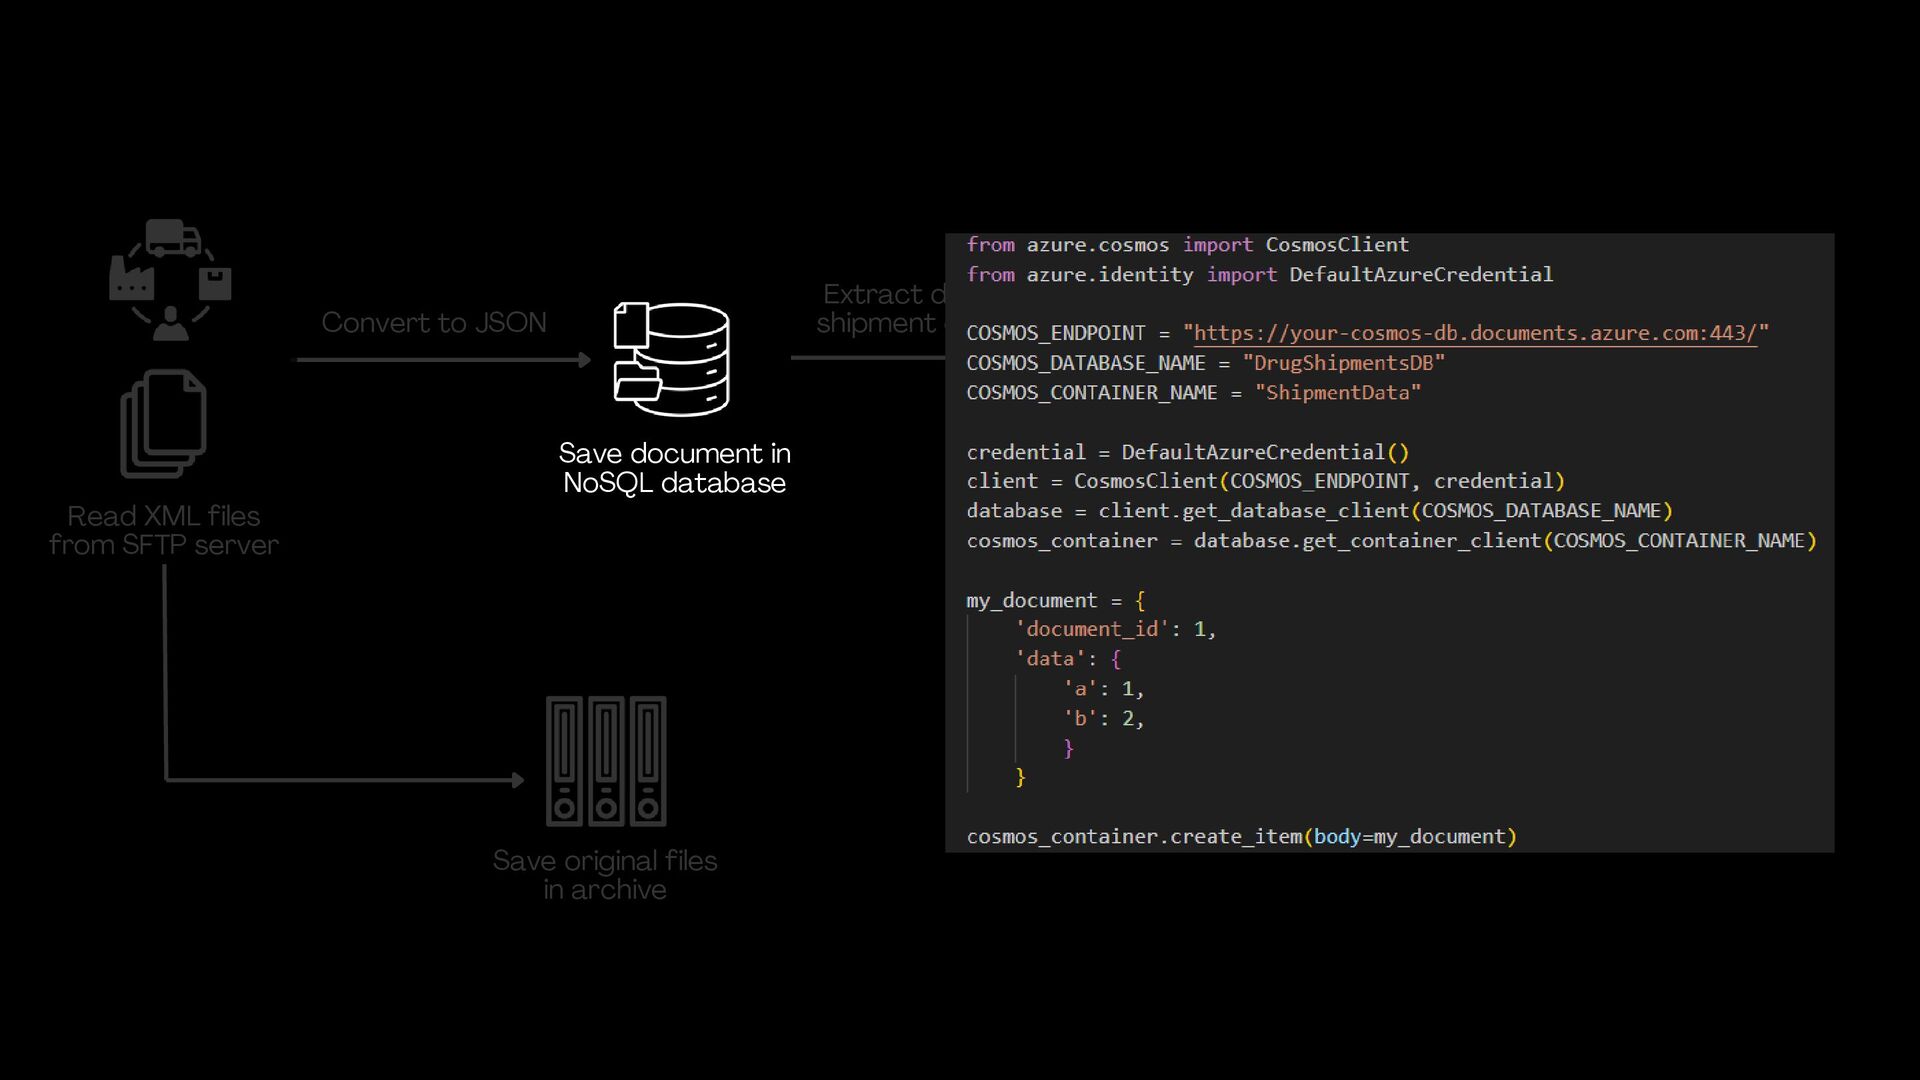Click the delivery truck at top of cycle icon

[x=174, y=238]
